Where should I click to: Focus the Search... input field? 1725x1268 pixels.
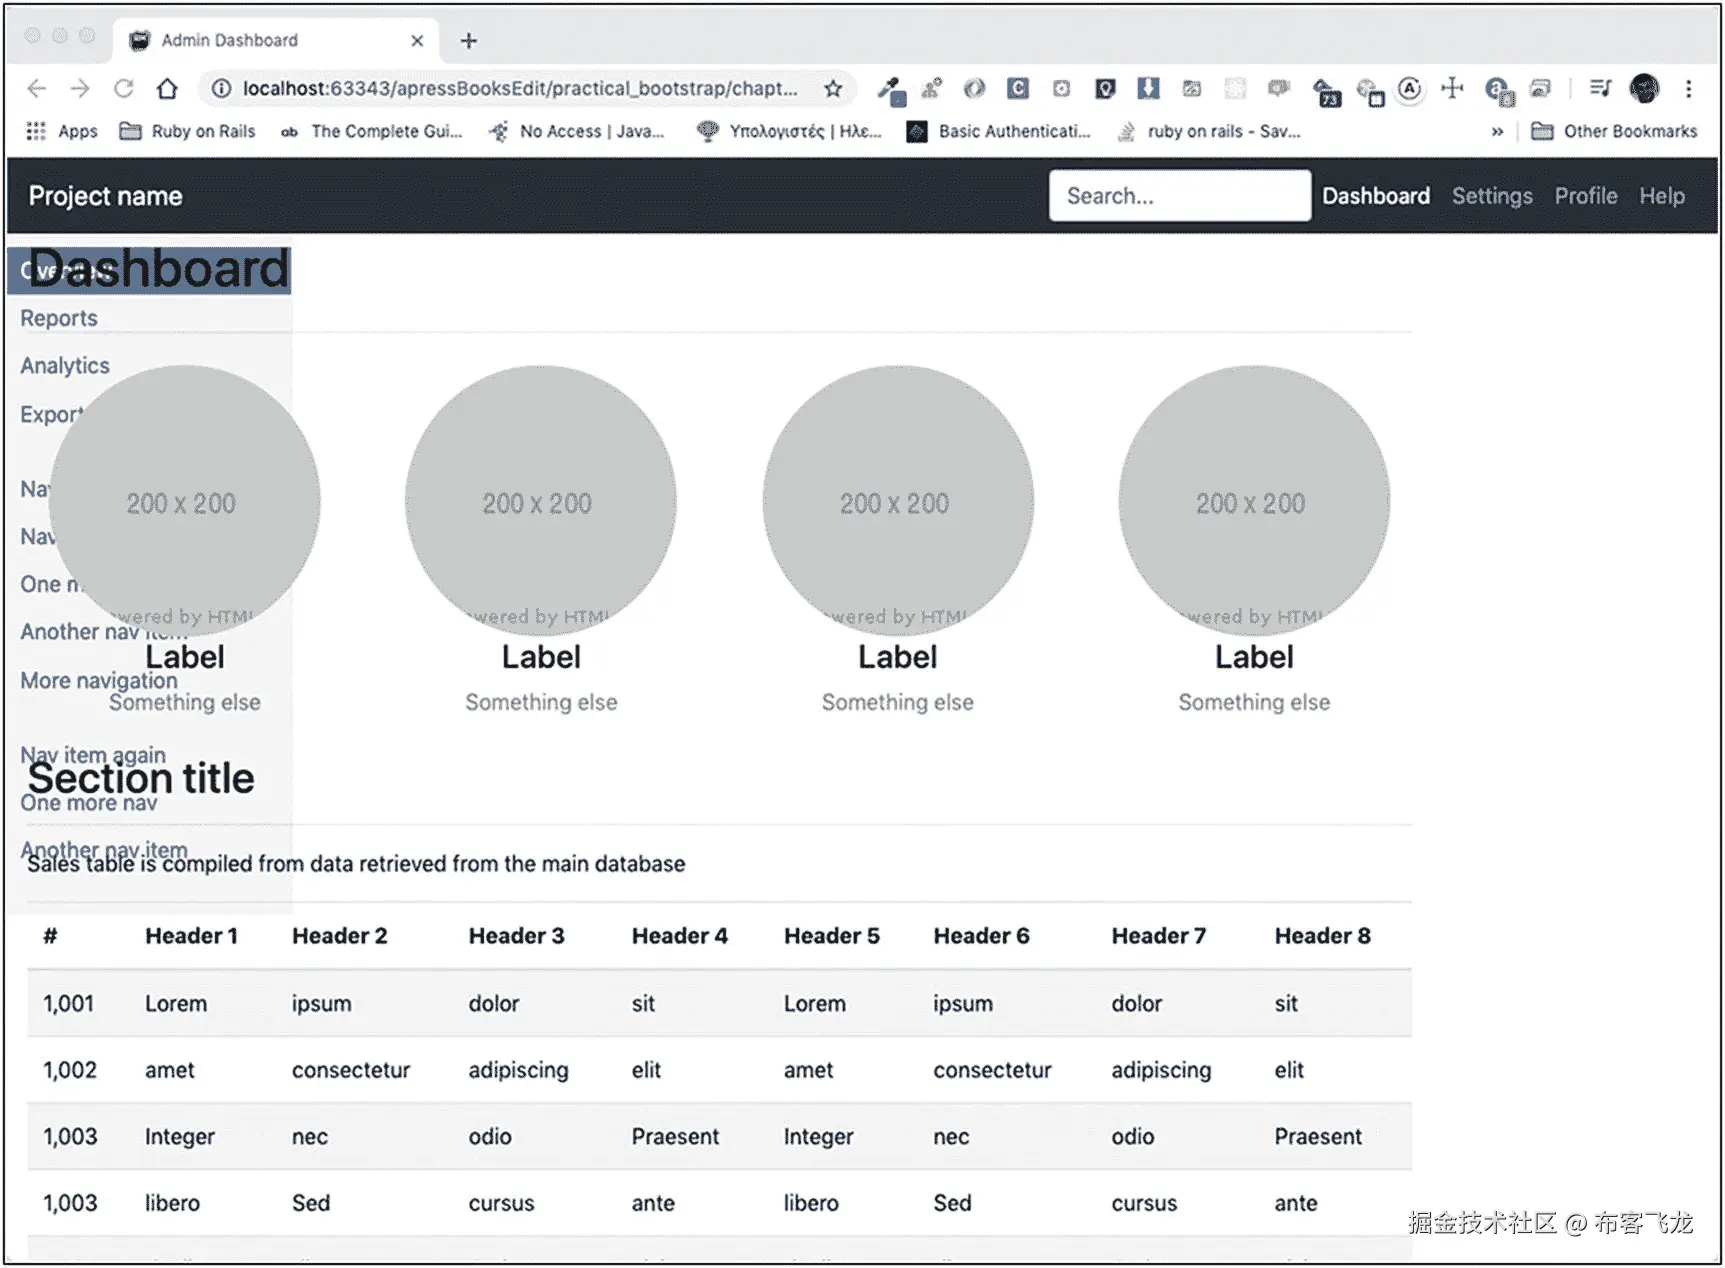(x=1180, y=196)
